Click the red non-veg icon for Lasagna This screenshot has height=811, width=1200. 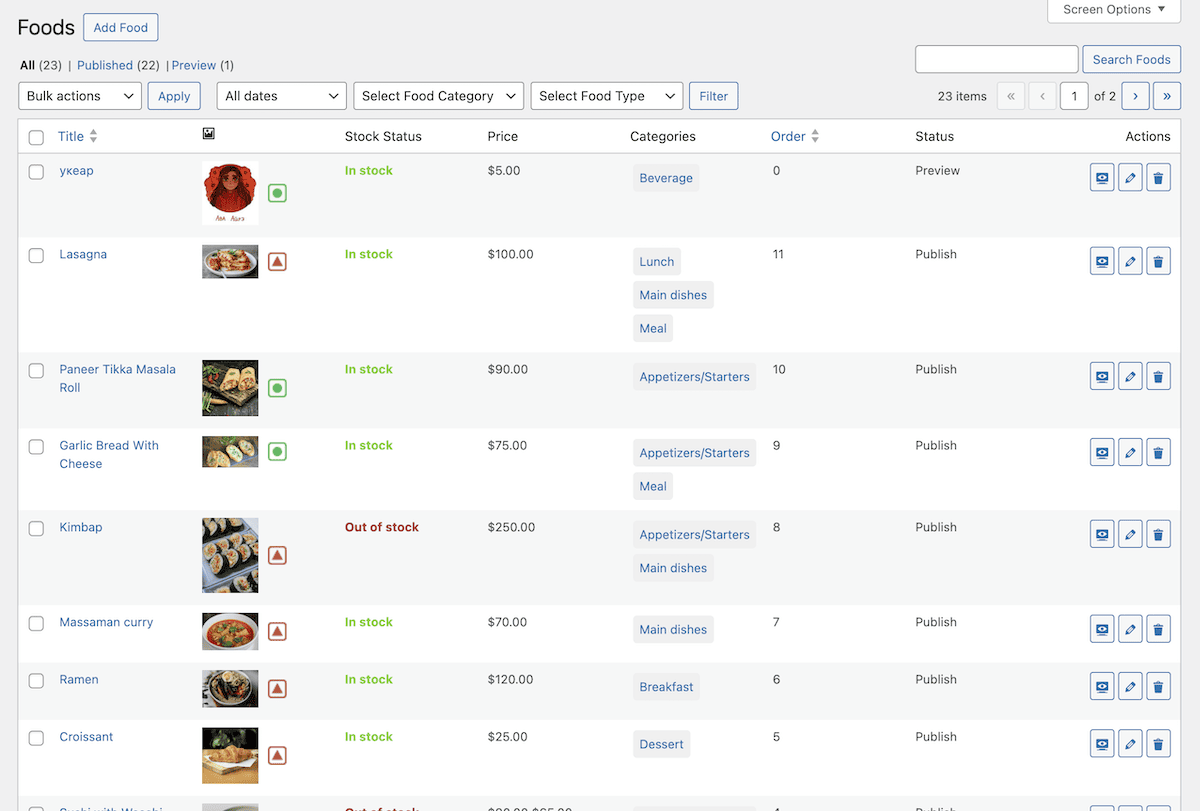pos(277,262)
